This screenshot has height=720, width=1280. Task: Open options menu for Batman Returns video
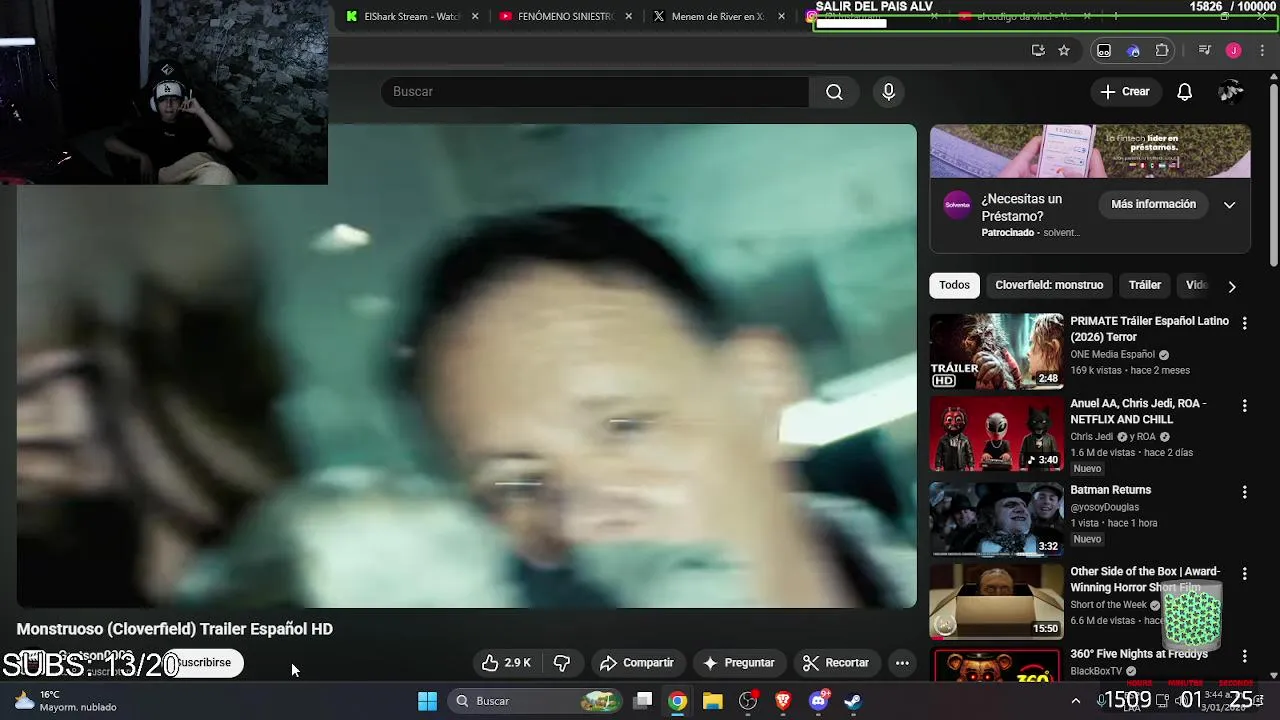click(x=1244, y=492)
